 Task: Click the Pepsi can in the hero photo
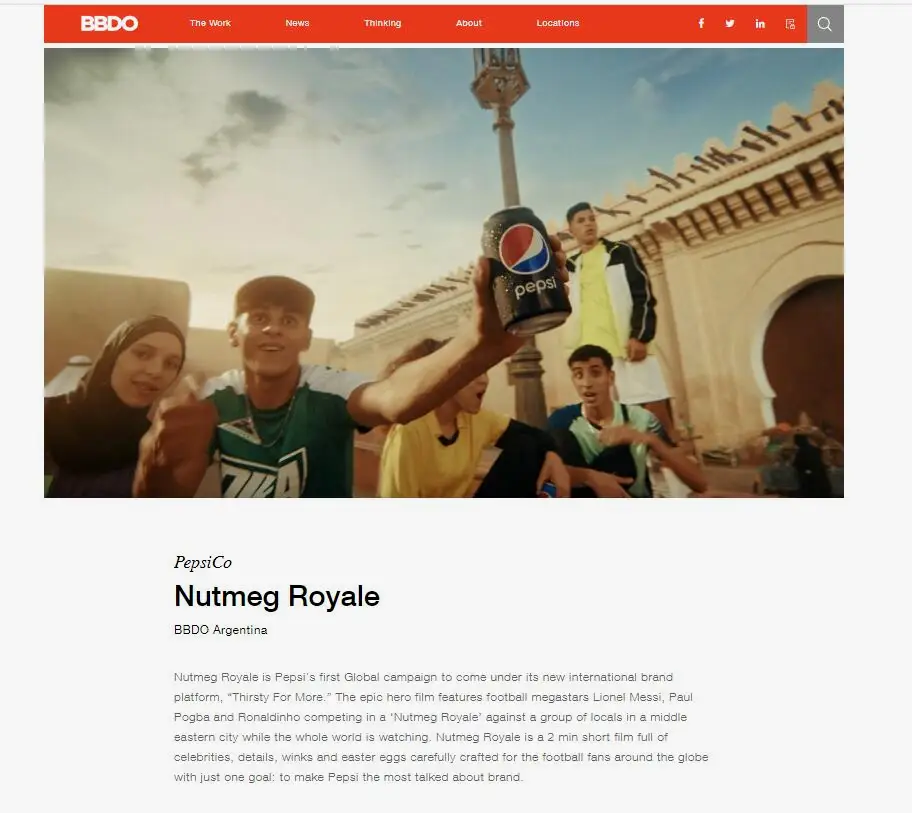pyautogui.click(x=526, y=272)
